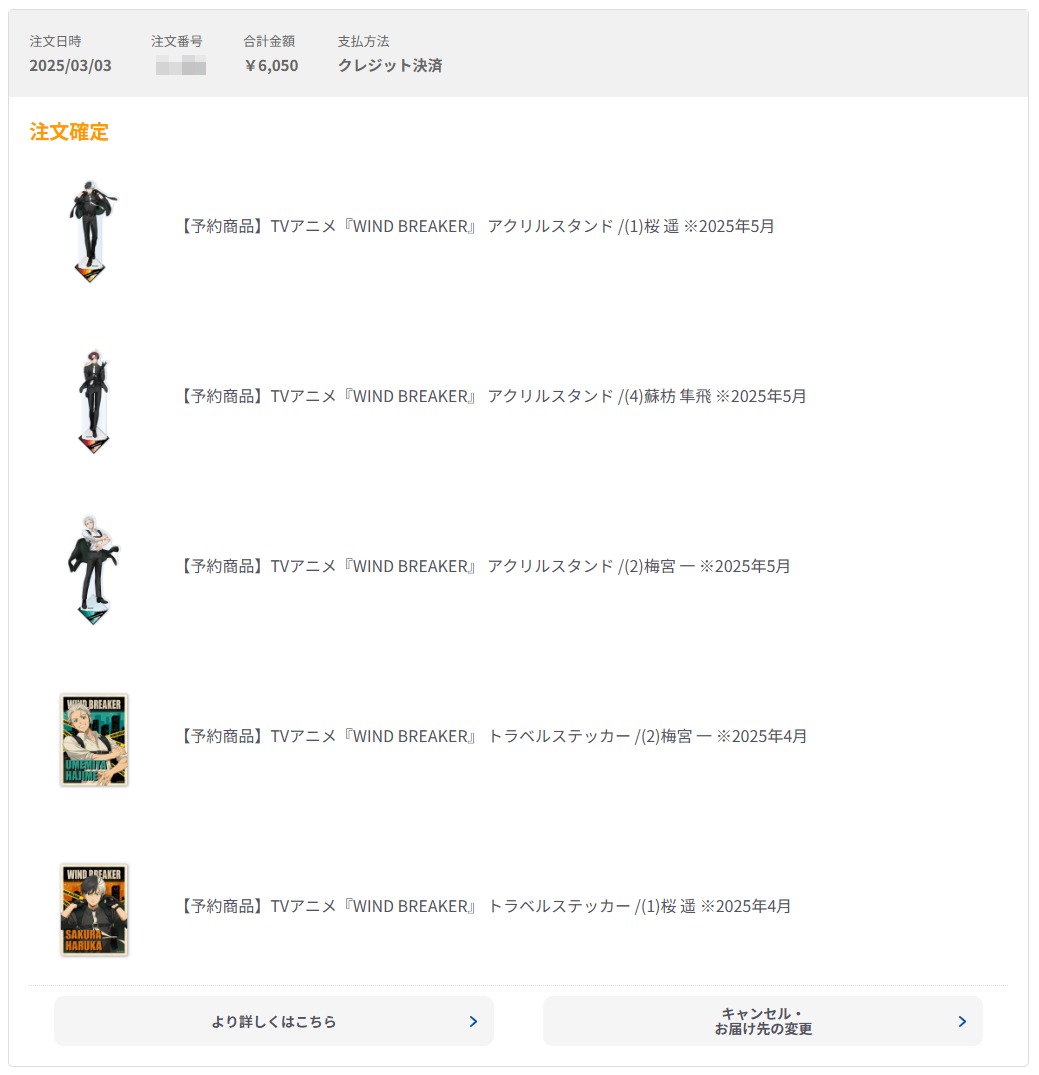Image resolution: width=1039 pixels, height=1075 pixels.
Task: Click the アクリルスタンド (1)桜 遥 product title
Action: point(477,226)
